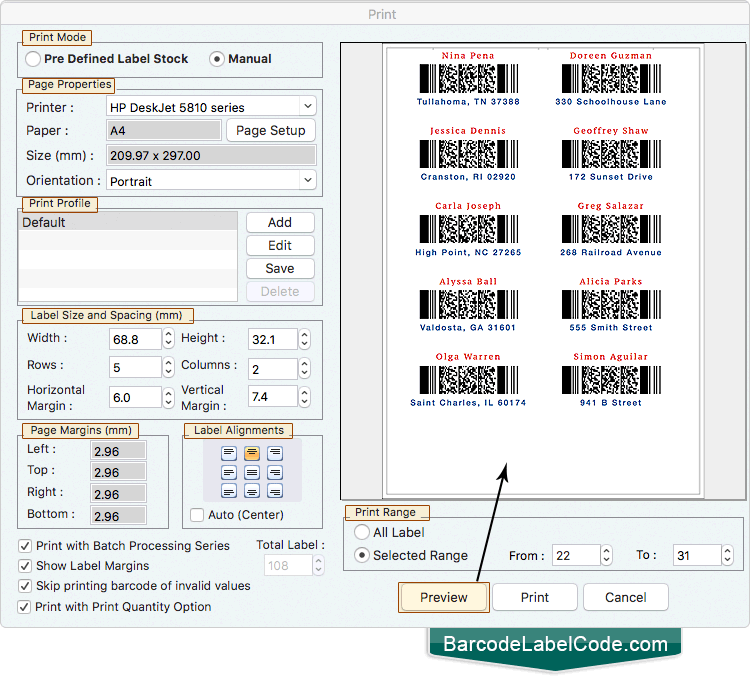Adjust the Total Label stepper
This screenshot has height=676, width=750.
(x=319, y=565)
